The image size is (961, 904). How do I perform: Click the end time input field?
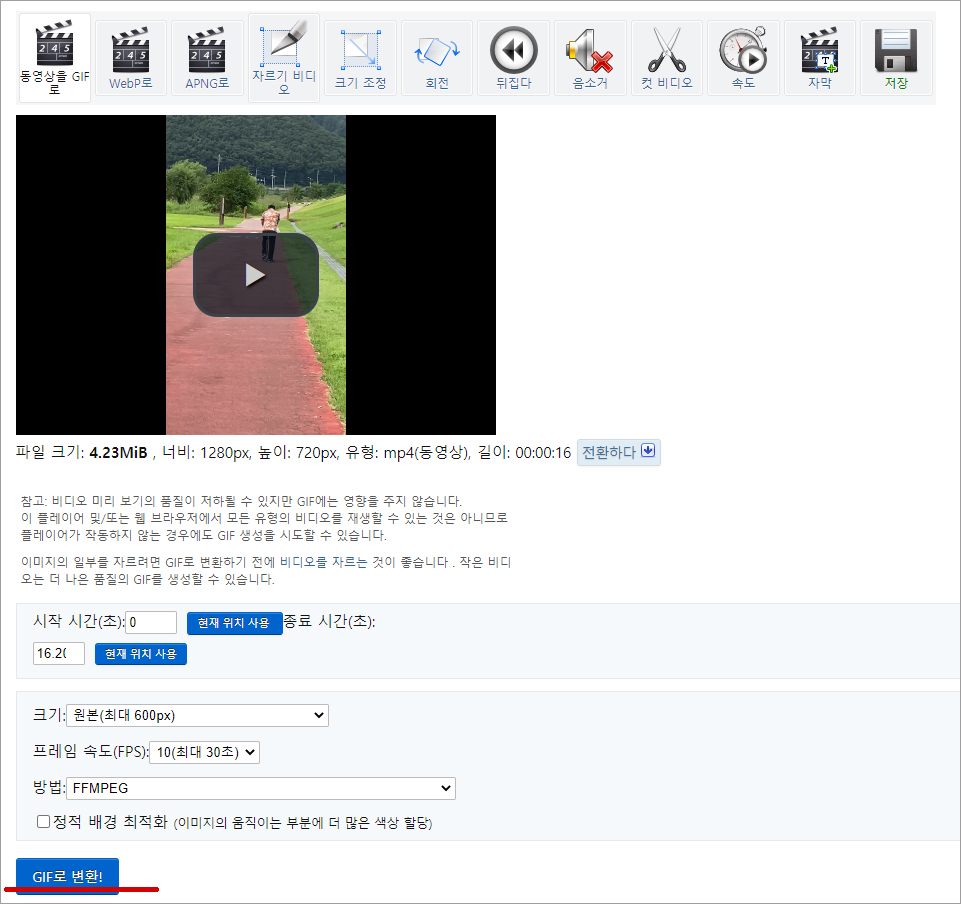59,653
